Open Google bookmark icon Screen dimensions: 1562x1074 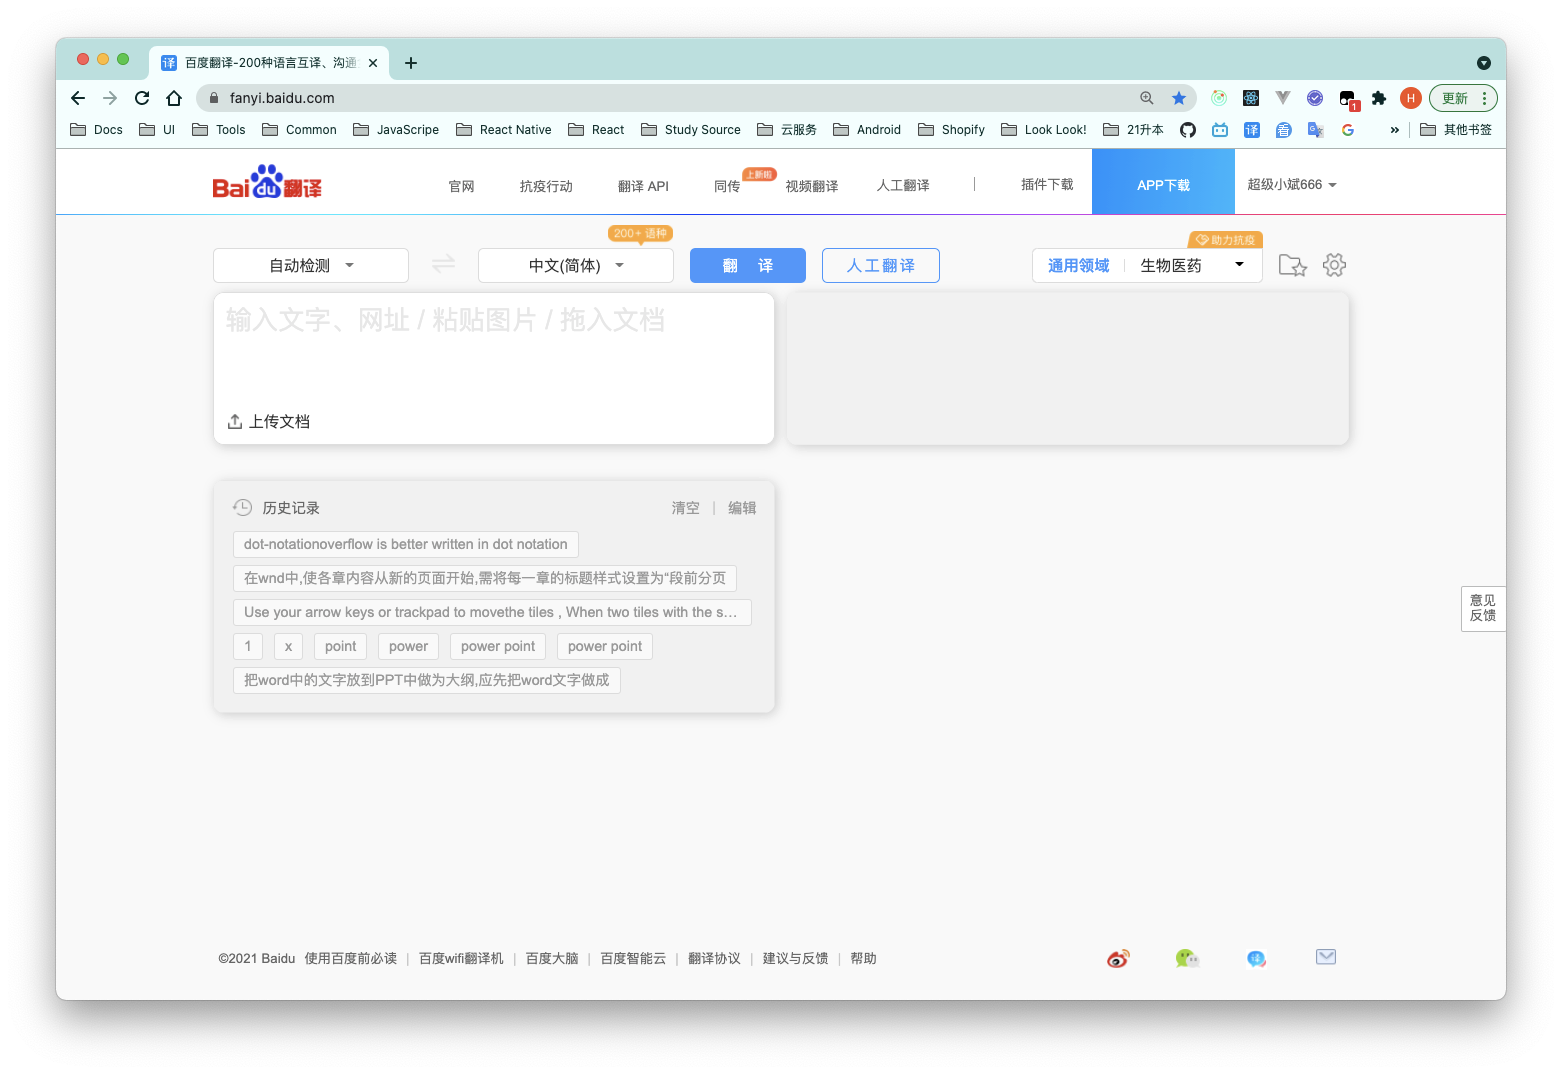pos(1348,130)
